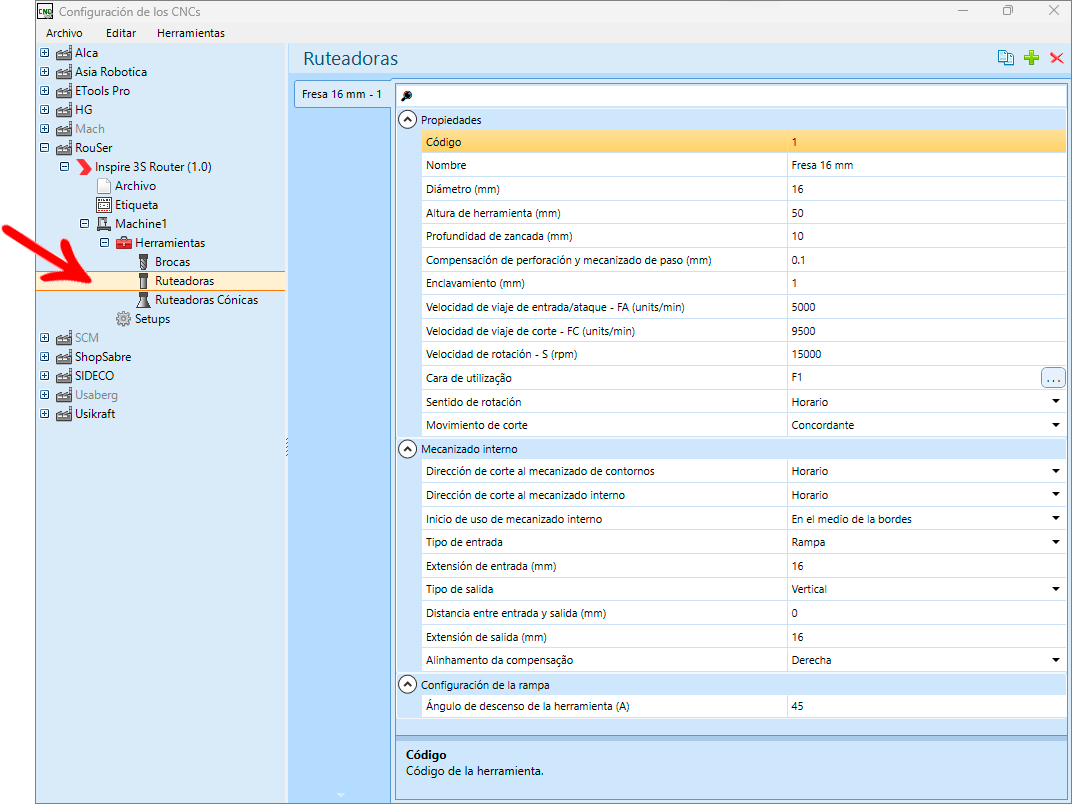Collapse the Machine1 tree node
This screenshot has height=804, width=1072.
click(84, 224)
